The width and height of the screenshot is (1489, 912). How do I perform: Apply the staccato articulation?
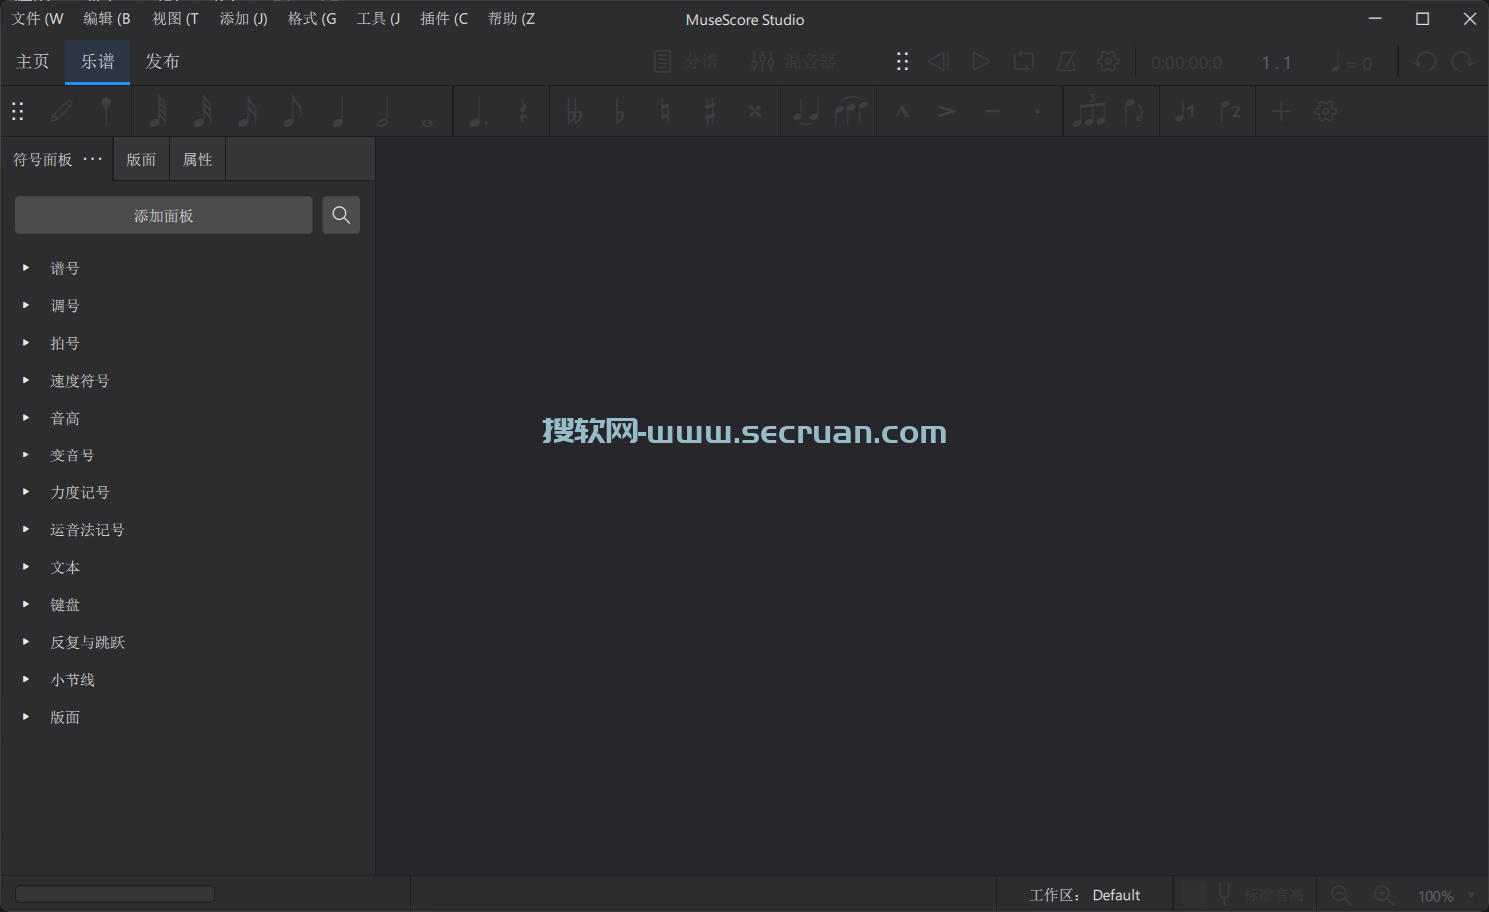(x=1037, y=111)
